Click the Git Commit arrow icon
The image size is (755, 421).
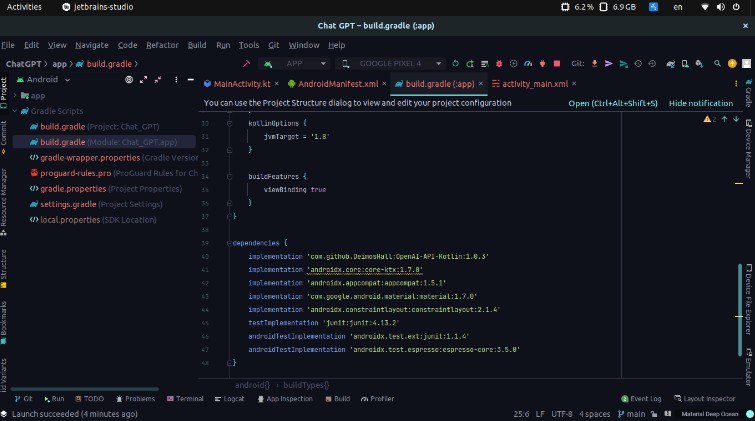[x=609, y=64]
